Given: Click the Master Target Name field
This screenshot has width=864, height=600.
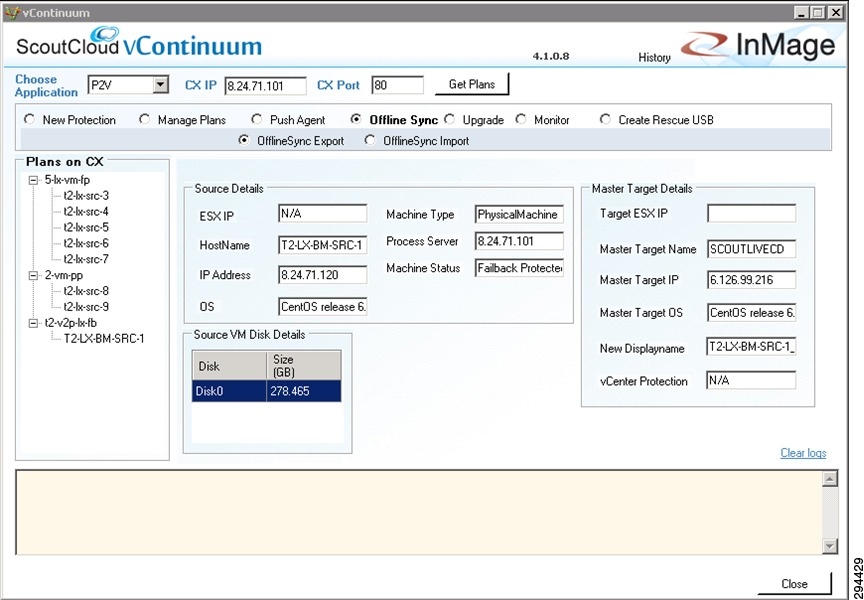Looking at the screenshot, I should 752,248.
